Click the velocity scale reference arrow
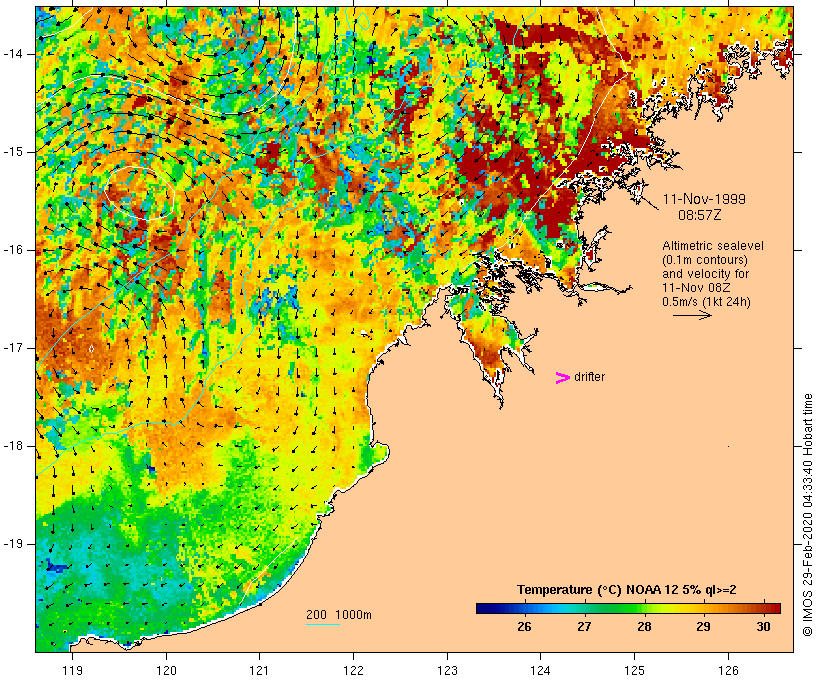The height and width of the screenshot is (680, 820). [692, 315]
